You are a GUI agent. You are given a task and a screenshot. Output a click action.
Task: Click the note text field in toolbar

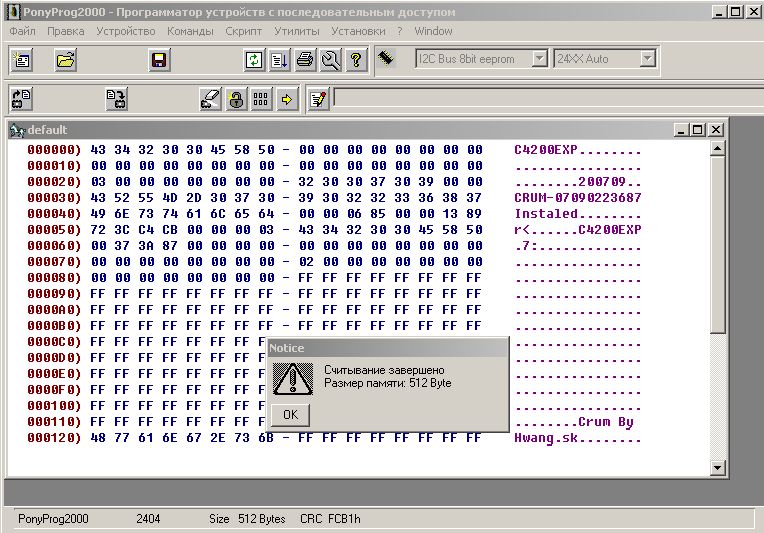(540, 98)
